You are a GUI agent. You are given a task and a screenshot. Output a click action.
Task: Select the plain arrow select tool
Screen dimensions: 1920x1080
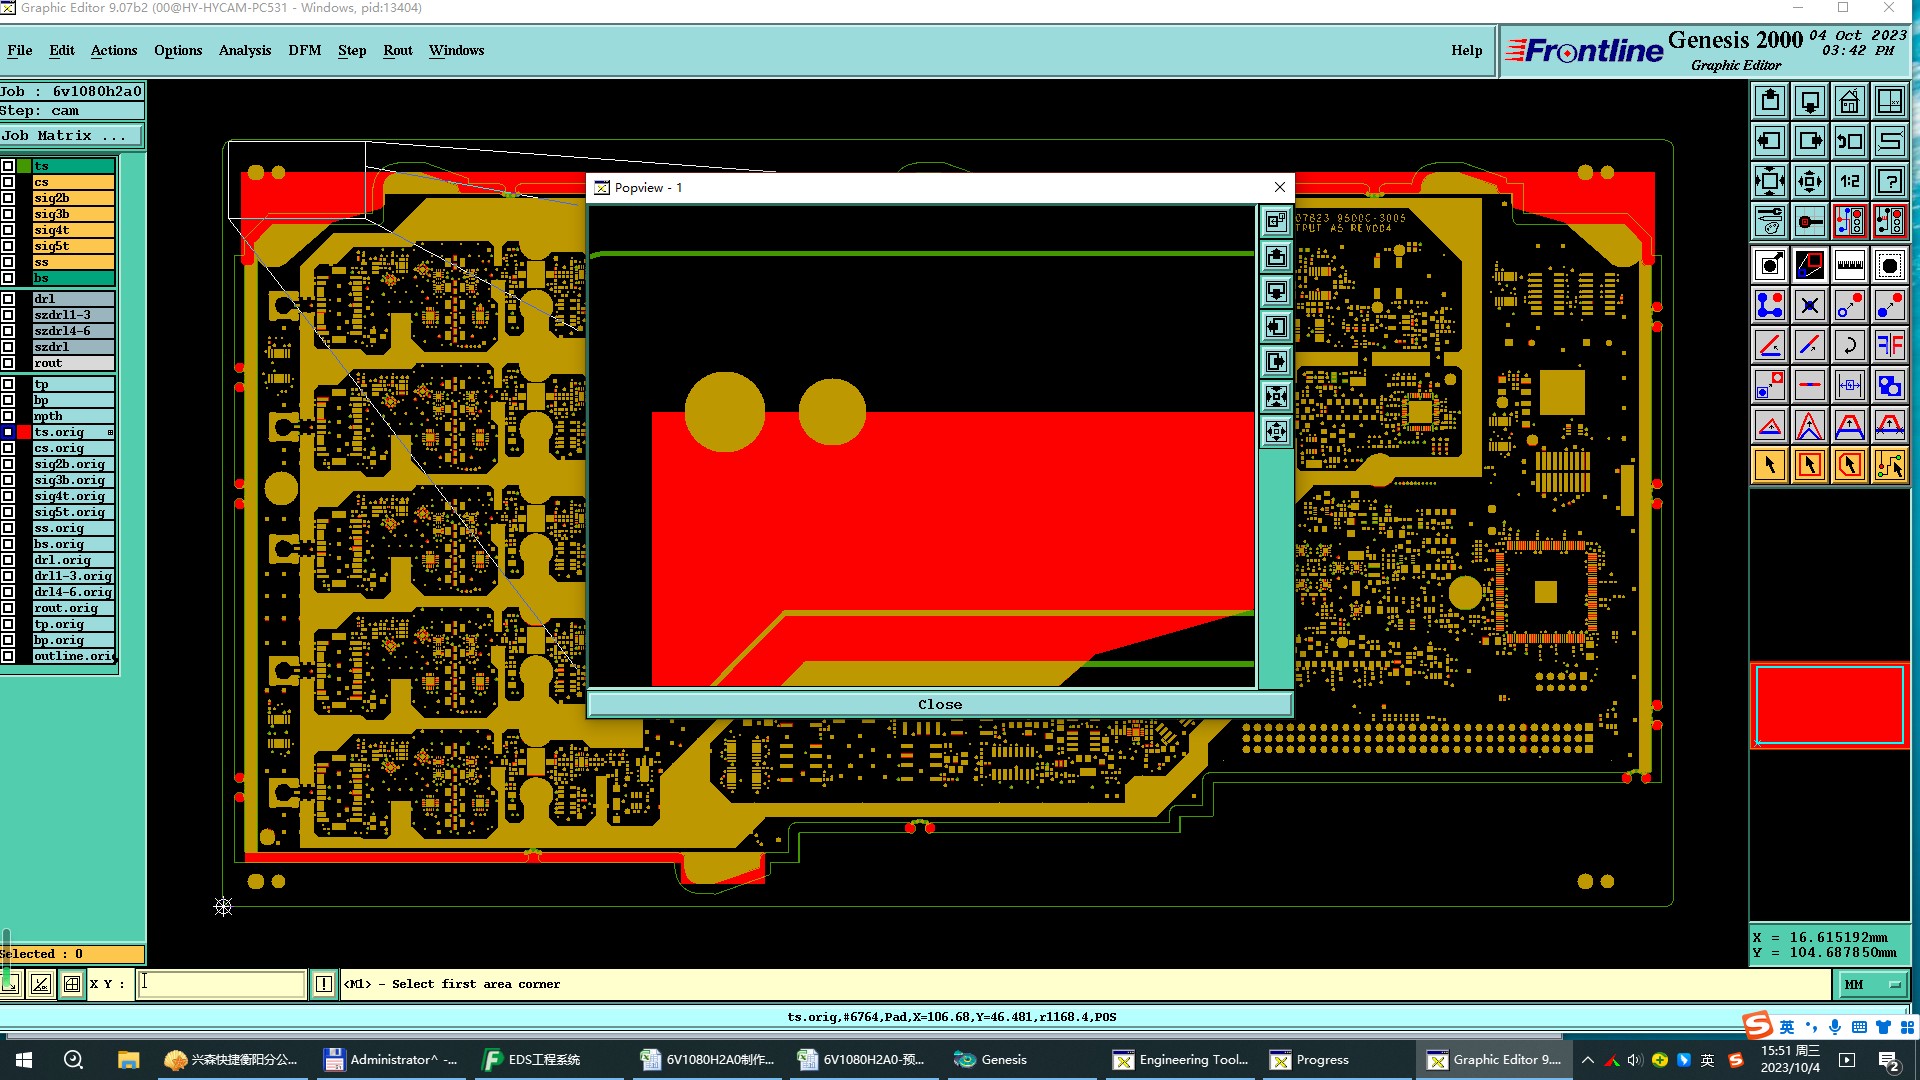(1770, 465)
